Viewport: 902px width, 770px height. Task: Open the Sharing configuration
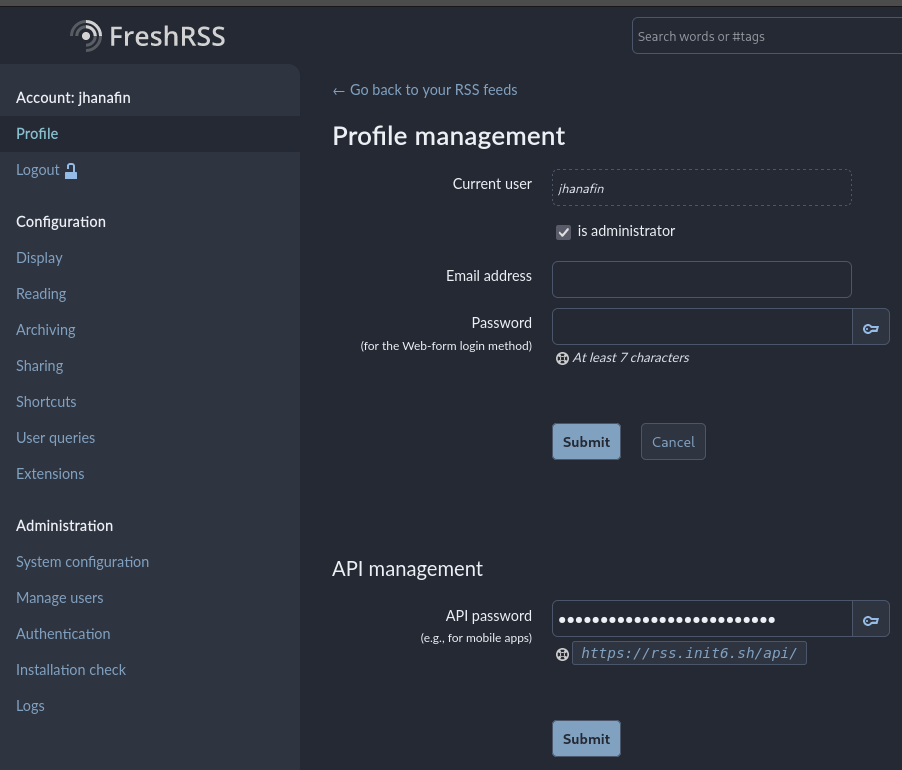pos(39,365)
